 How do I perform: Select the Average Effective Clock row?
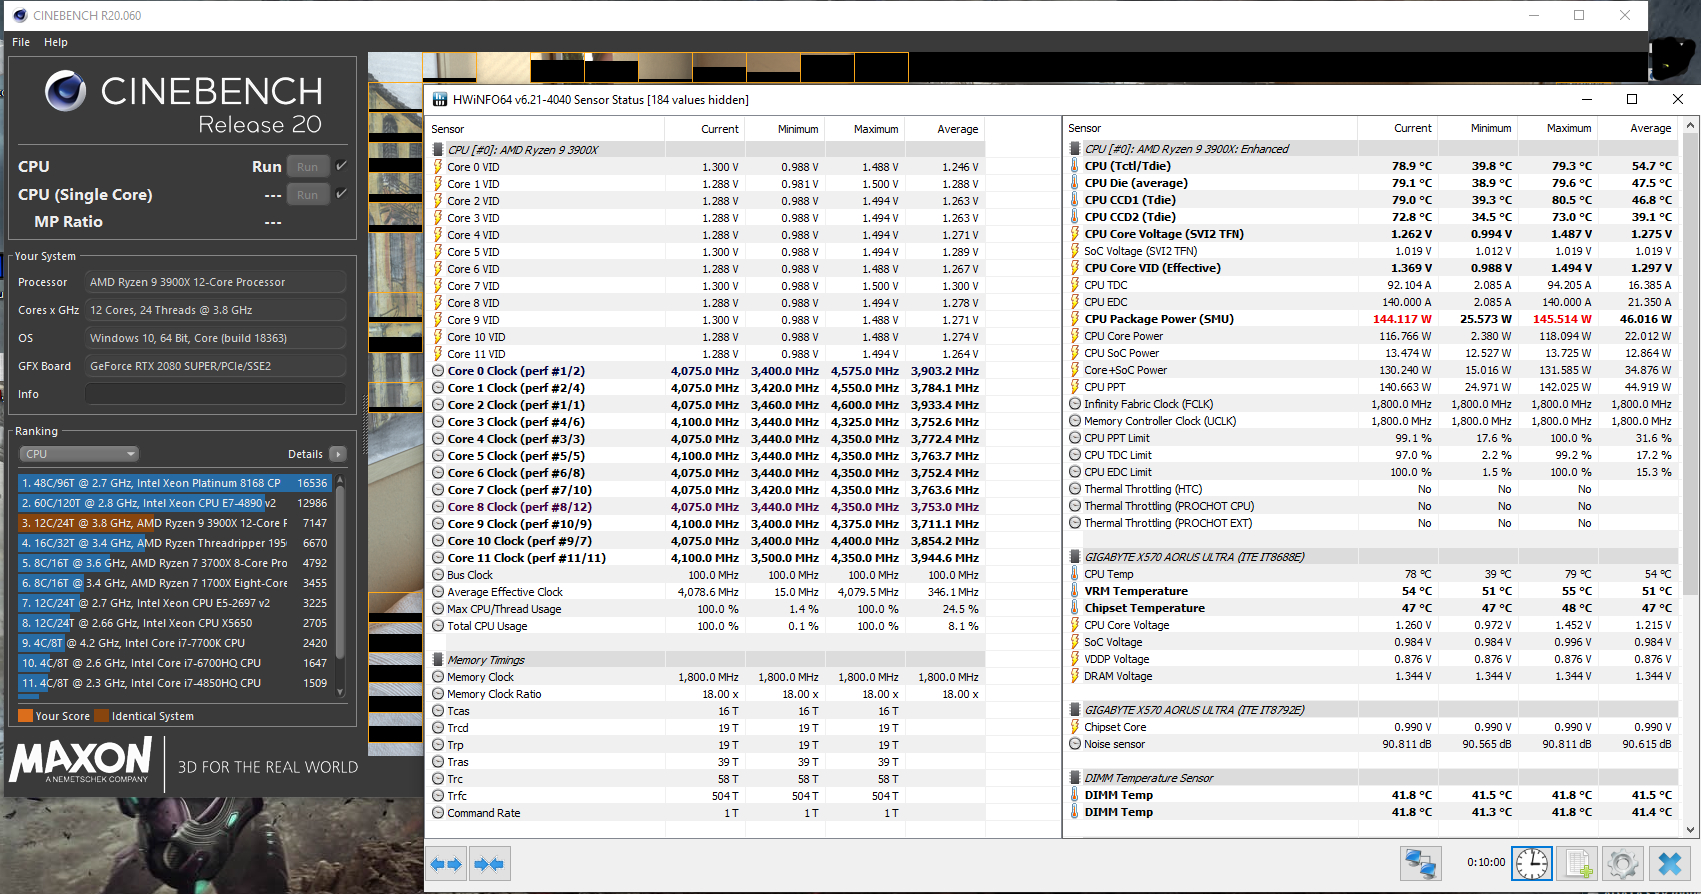click(x=706, y=592)
